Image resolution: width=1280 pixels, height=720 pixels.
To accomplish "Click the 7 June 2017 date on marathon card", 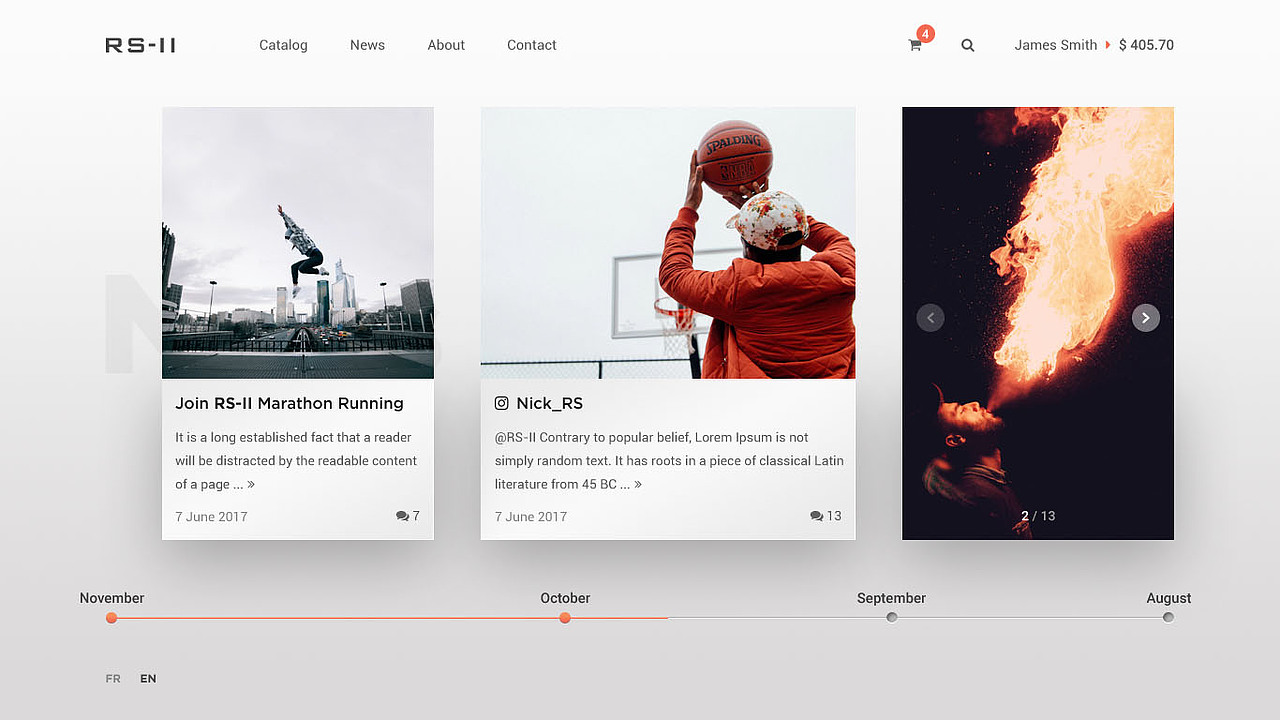I will pos(211,517).
